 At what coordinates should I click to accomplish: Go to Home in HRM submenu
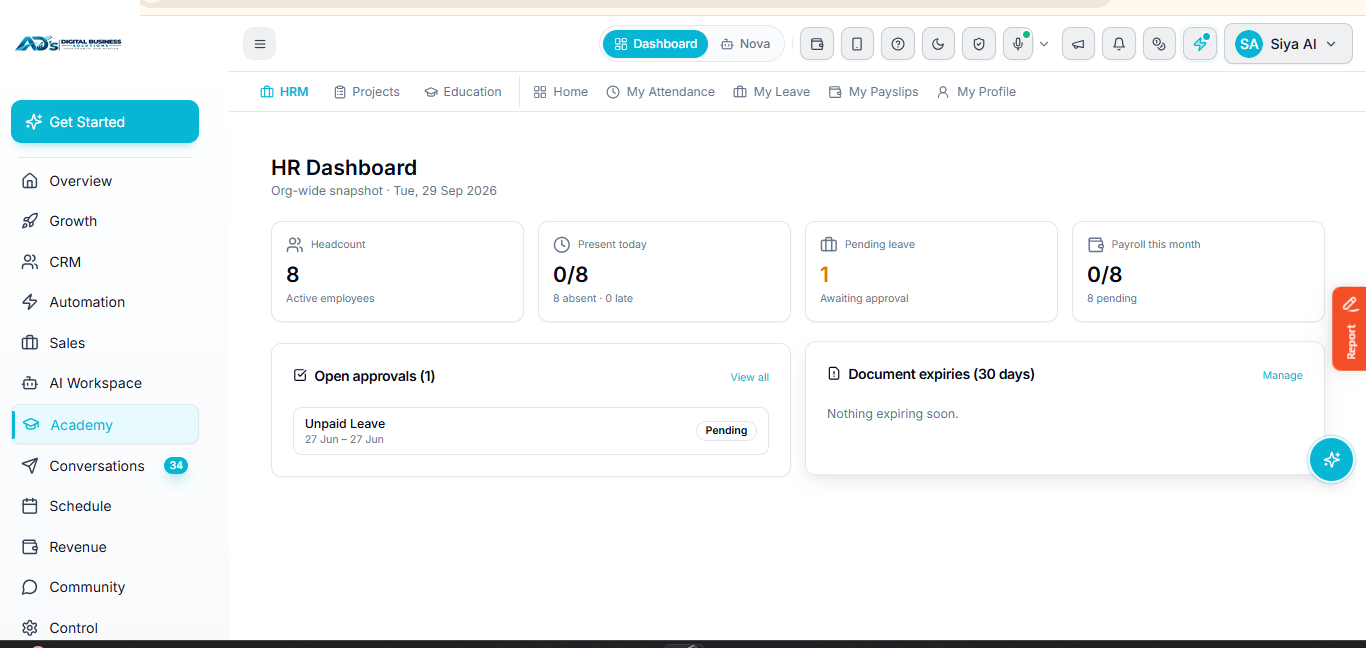[x=560, y=92]
